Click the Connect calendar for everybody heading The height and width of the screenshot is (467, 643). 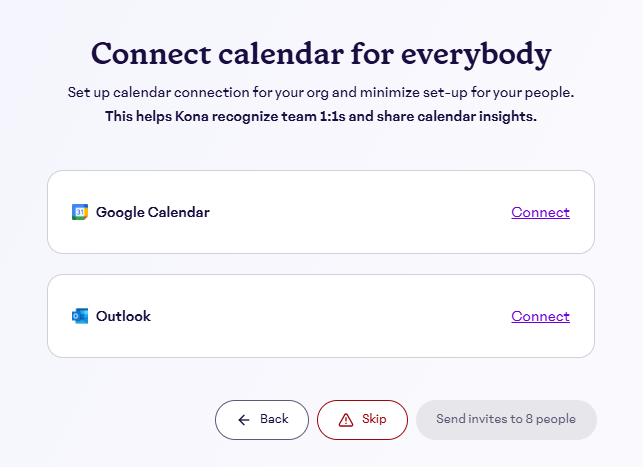(321, 53)
